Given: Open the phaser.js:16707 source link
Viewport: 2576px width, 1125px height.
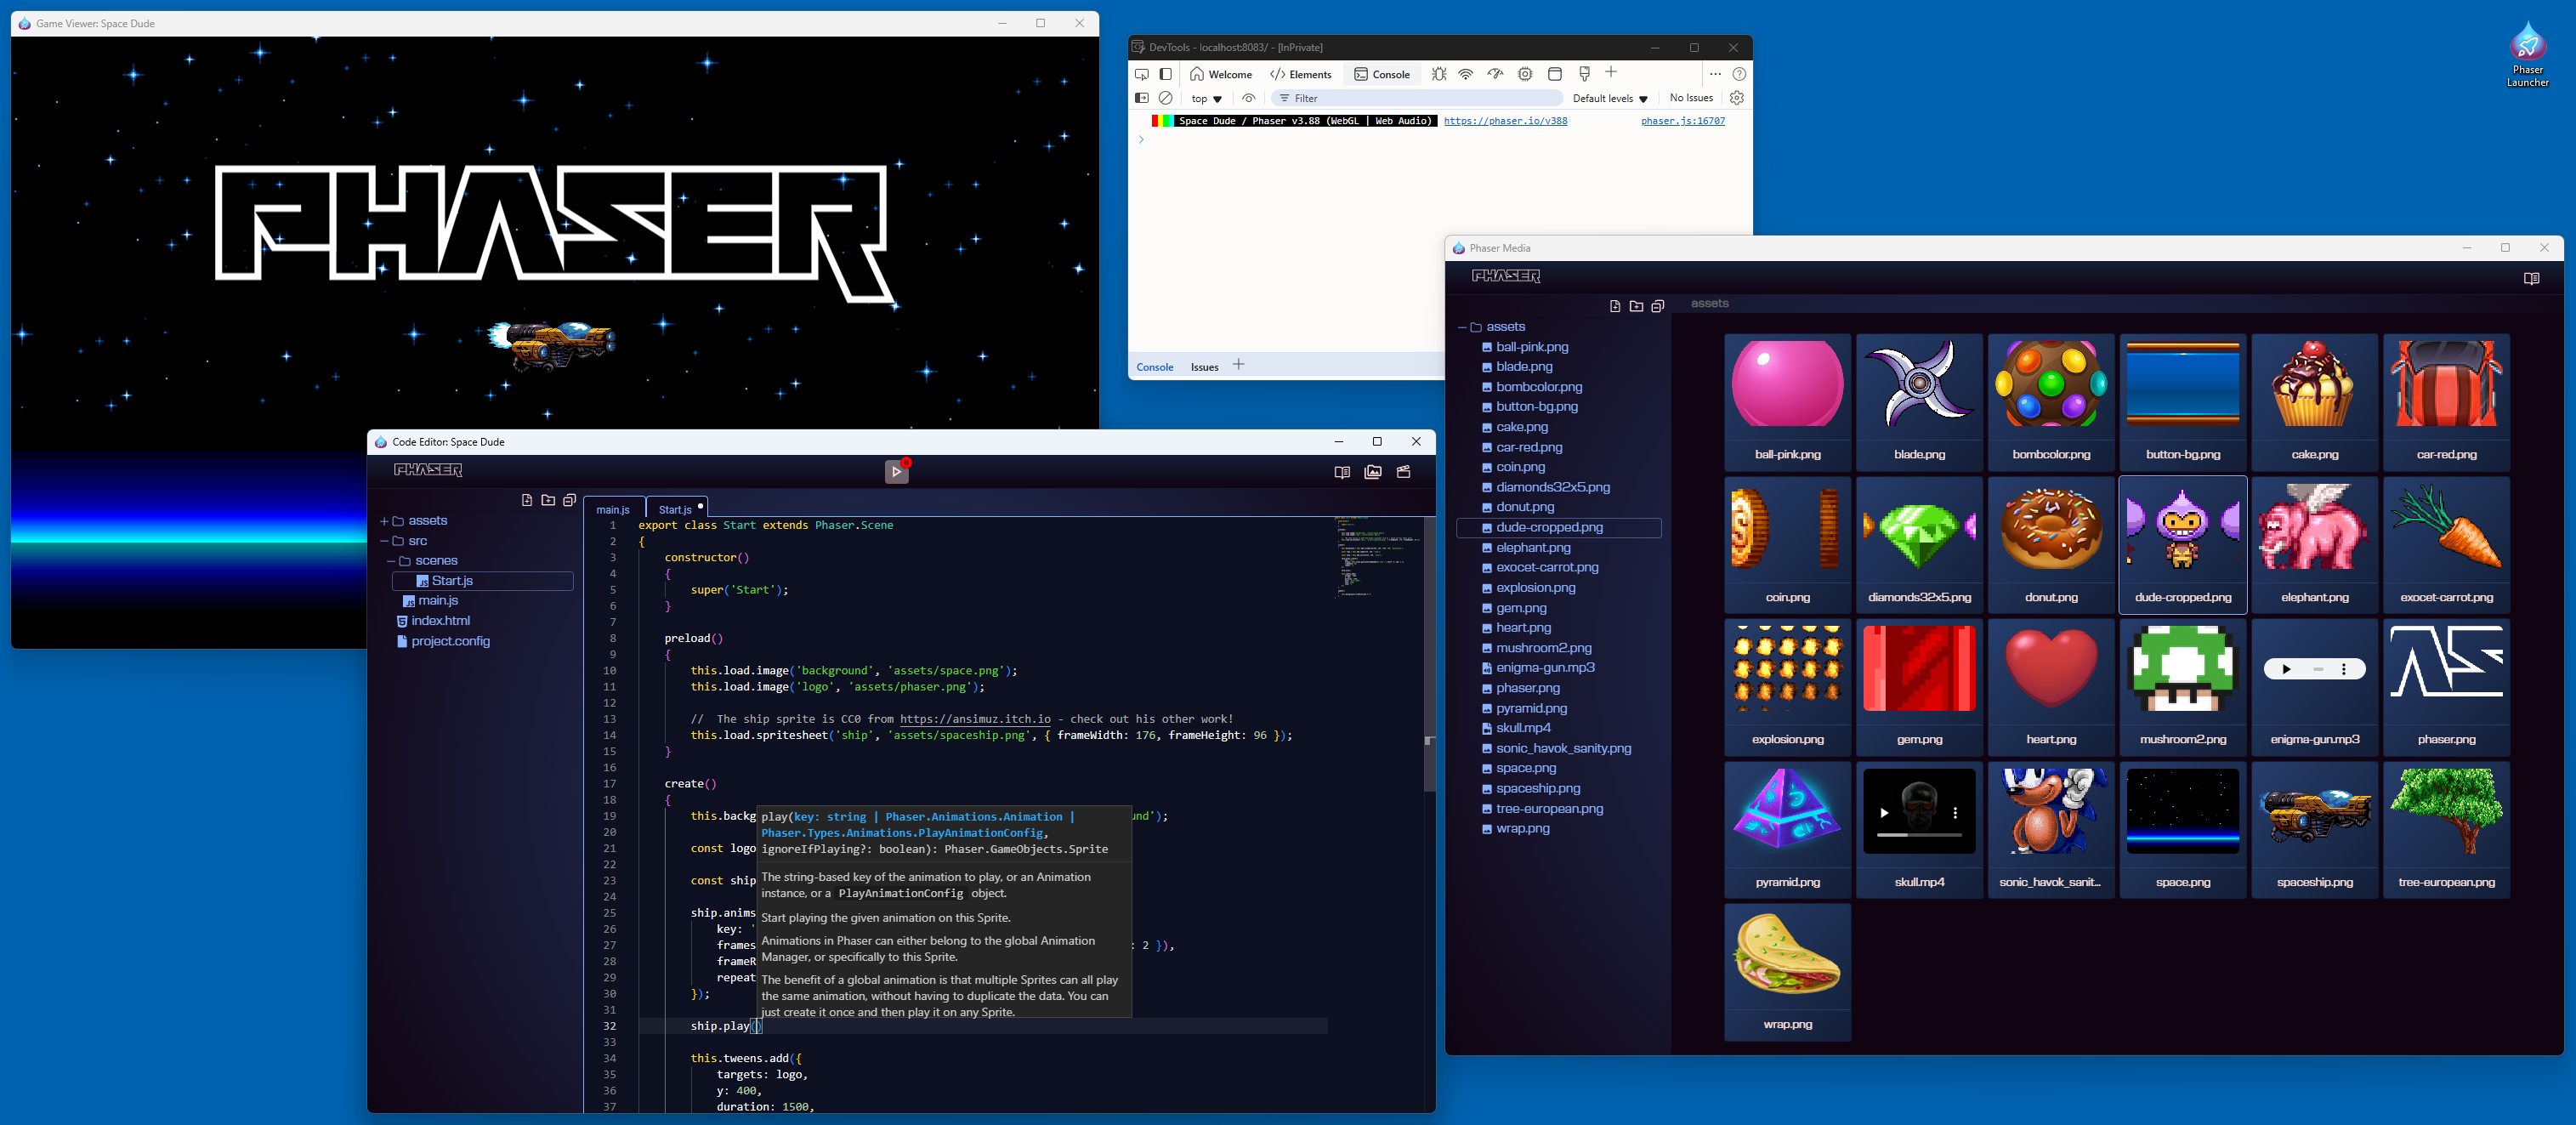Looking at the screenshot, I should point(1682,121).
